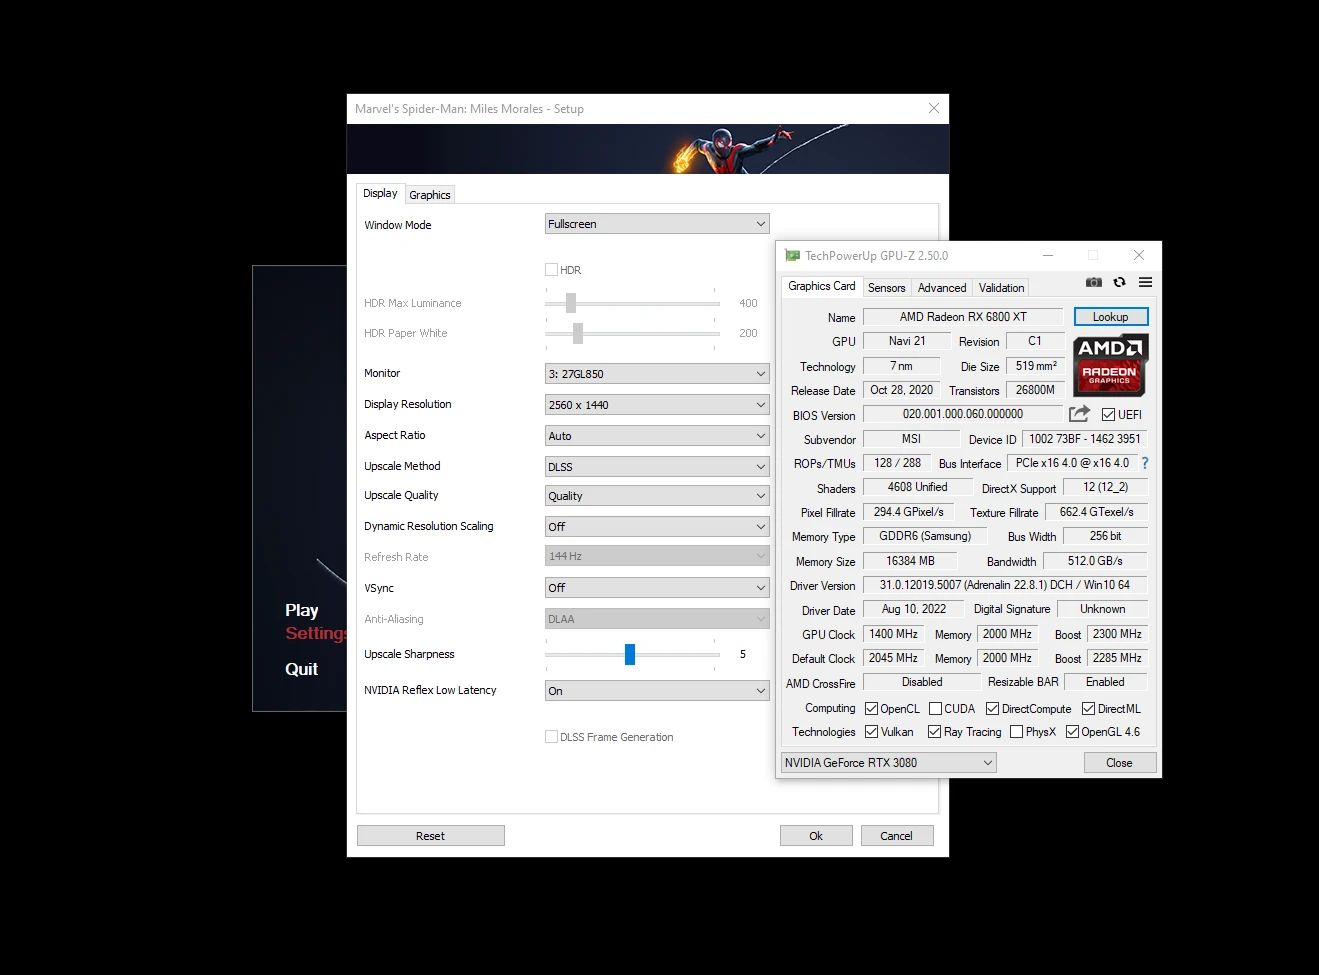Image resolution: width=1319 pixels, height=975 pixels.
Task: Select the Graphics Card tab in GPU-Z
Action: 822,286
